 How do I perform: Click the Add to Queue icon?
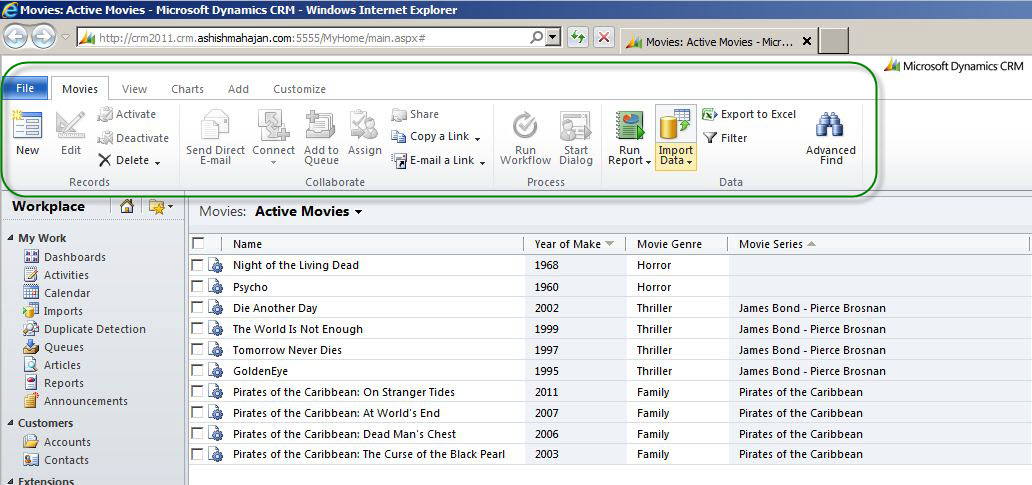tap(321, 125)
